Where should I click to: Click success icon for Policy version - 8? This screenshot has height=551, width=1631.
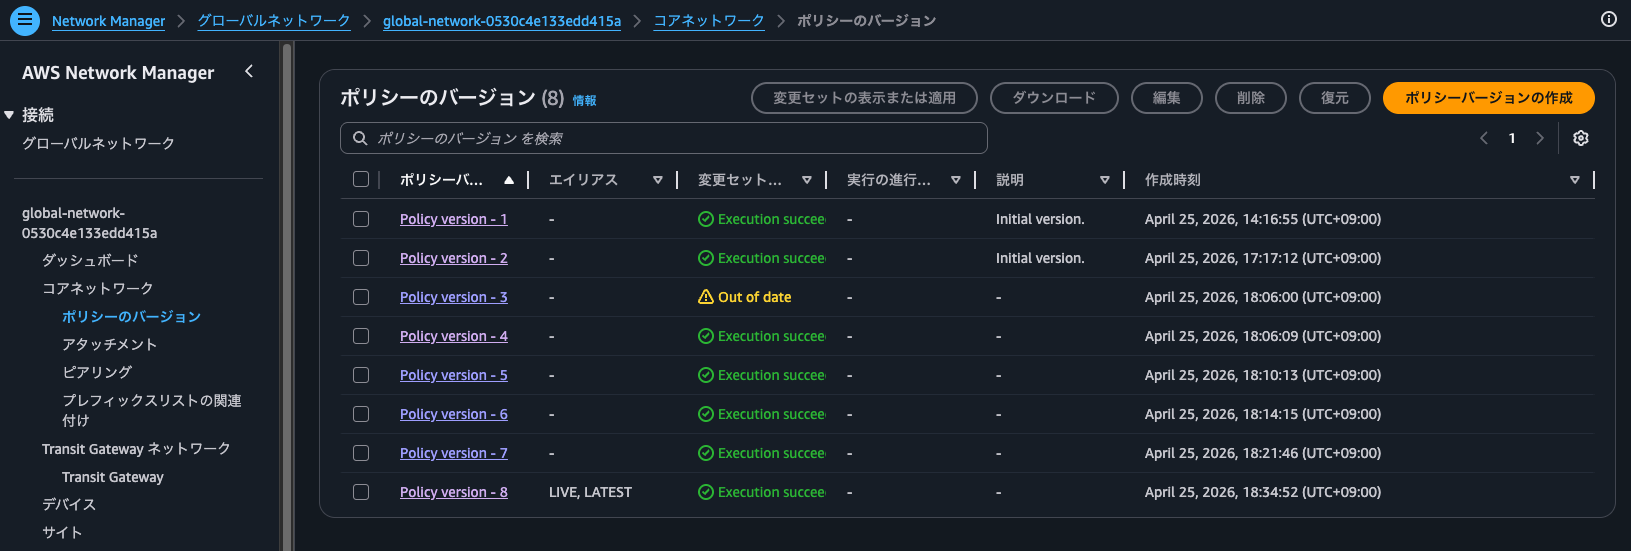point(706,492)
